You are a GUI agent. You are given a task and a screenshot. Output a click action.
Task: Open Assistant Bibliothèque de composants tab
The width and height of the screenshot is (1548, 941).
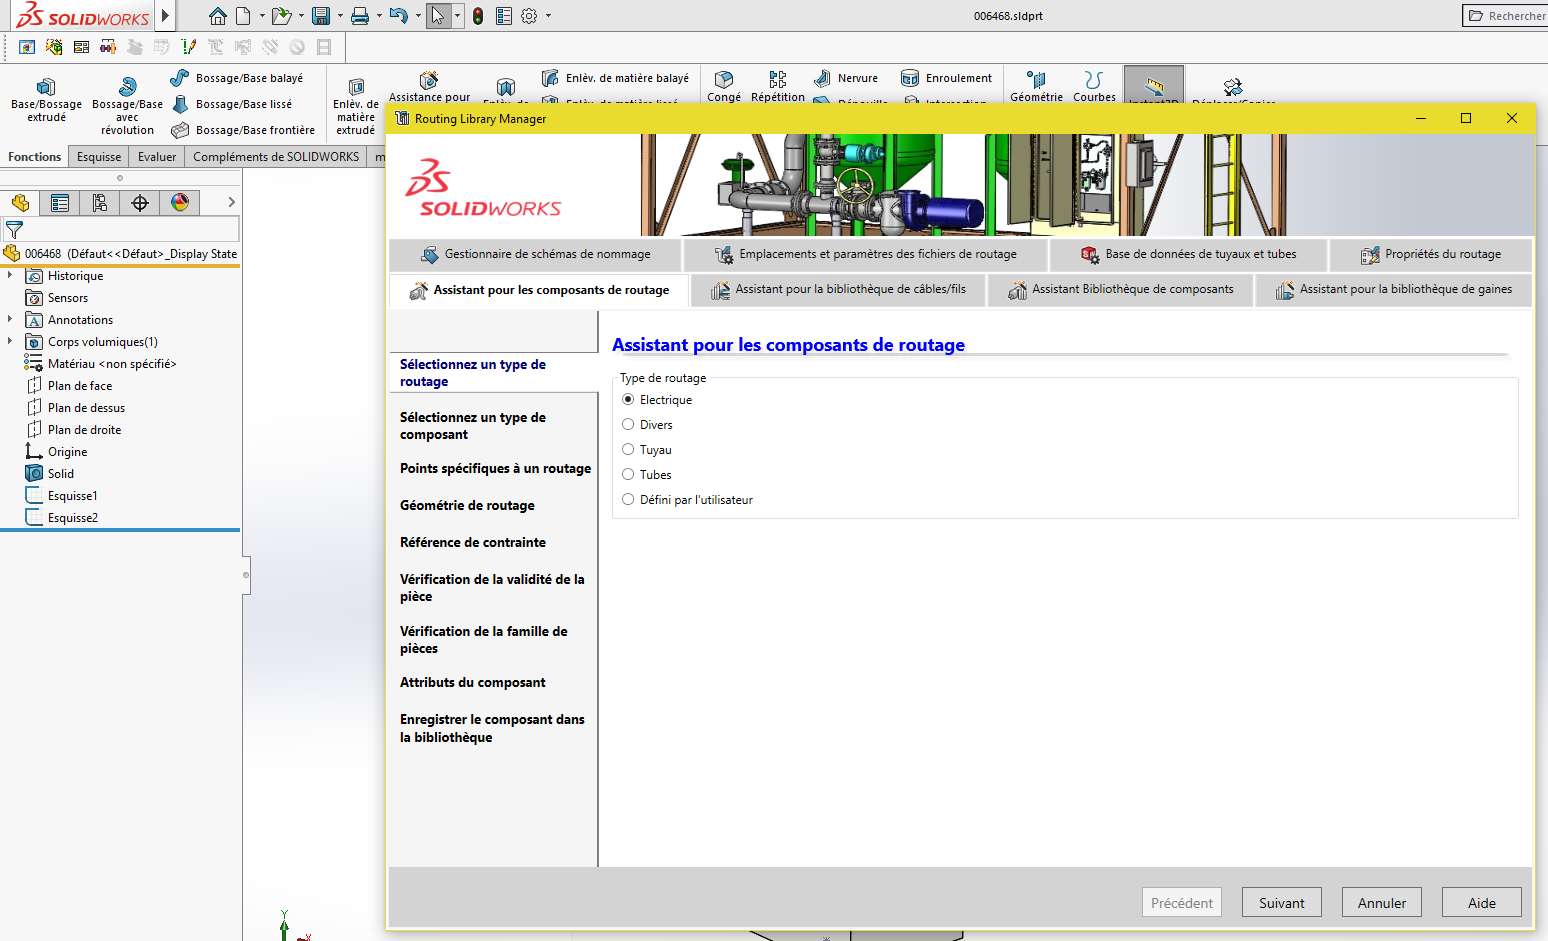pyautogui.click(x=1120, y=289)
